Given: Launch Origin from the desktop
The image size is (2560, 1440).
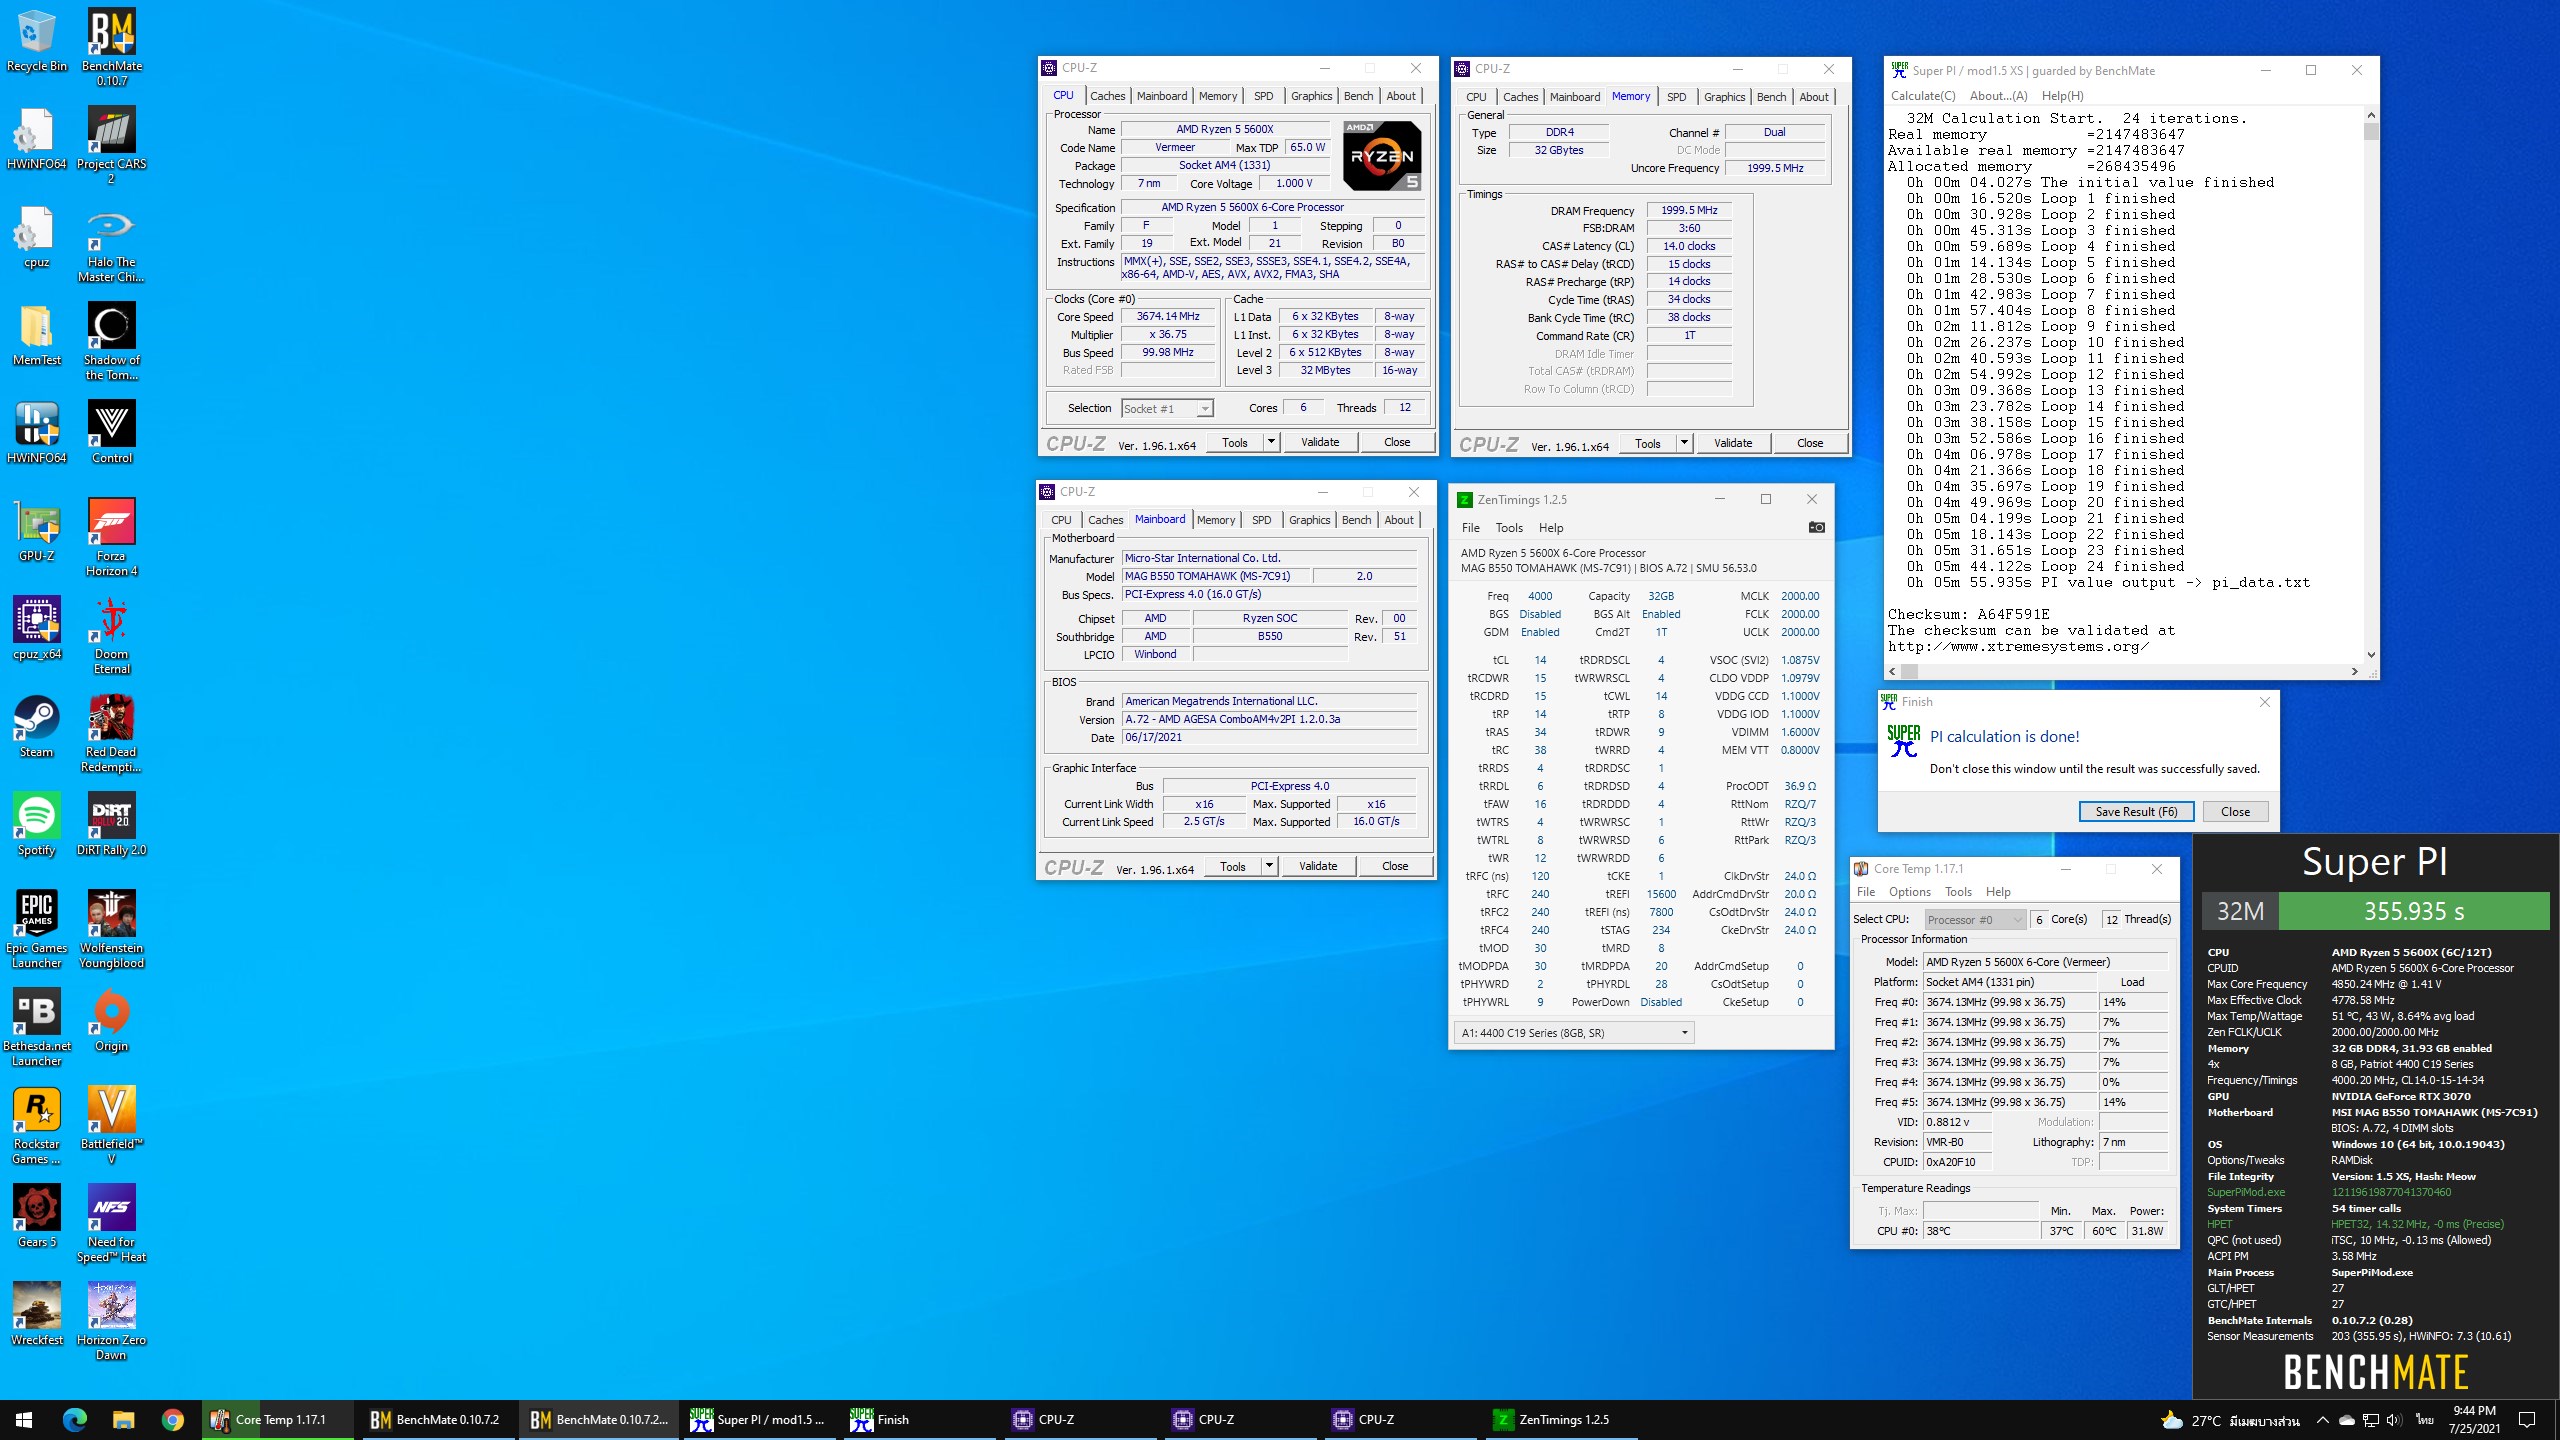Looking at the screenshot, I should (112, 1022).
